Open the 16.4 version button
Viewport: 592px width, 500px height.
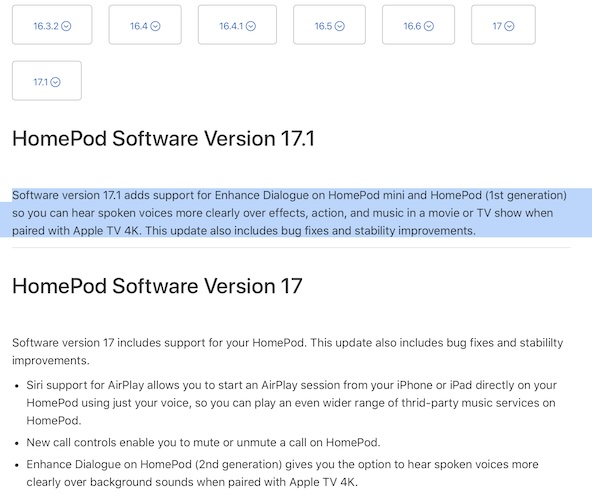point(145,25)
